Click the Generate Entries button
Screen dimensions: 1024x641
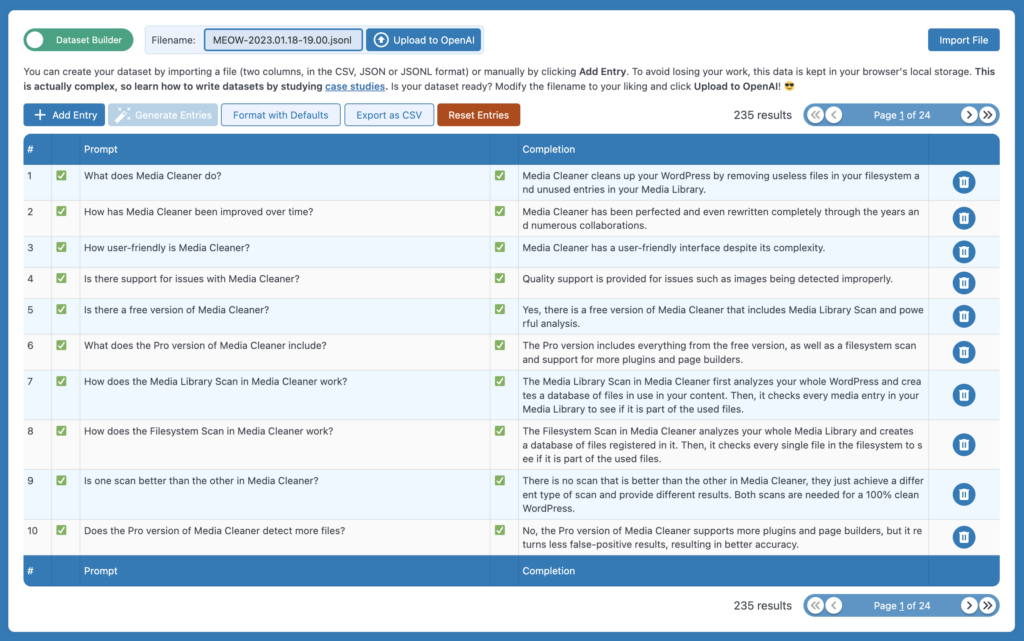(x=163, y=115)
